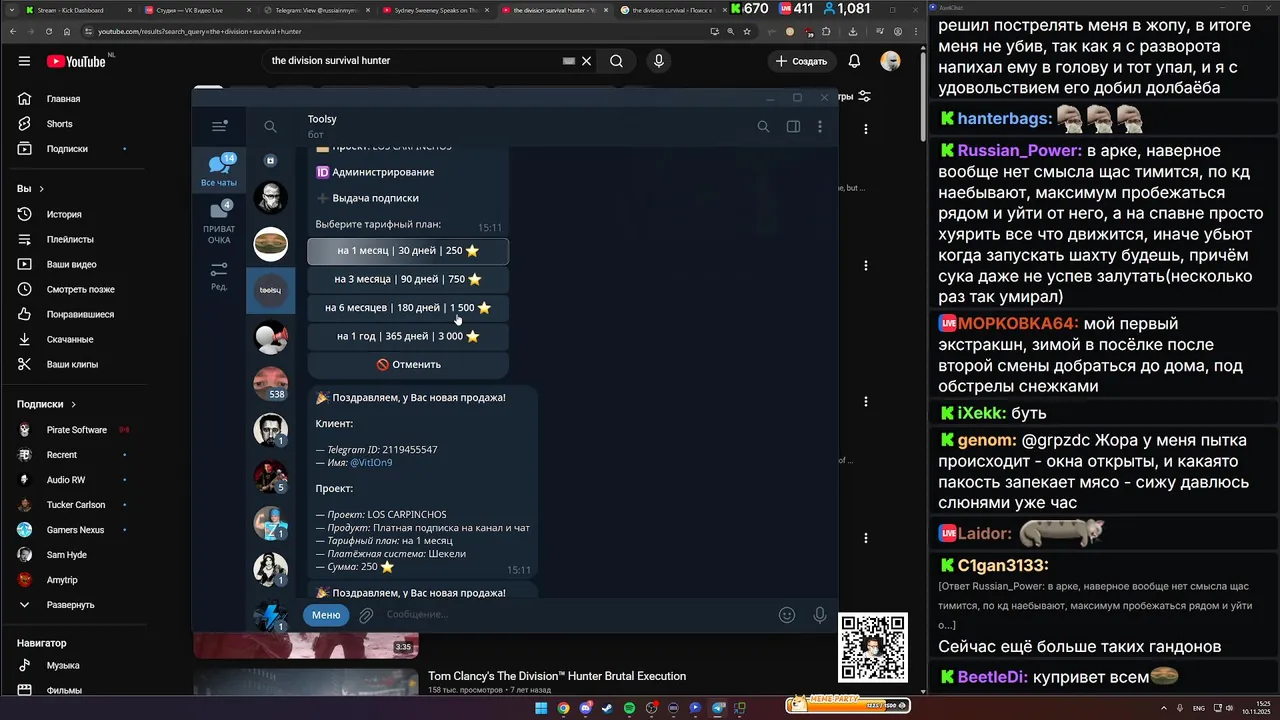
Task: Record a voice message in Telegram
Action: click(x=820, y=615)
